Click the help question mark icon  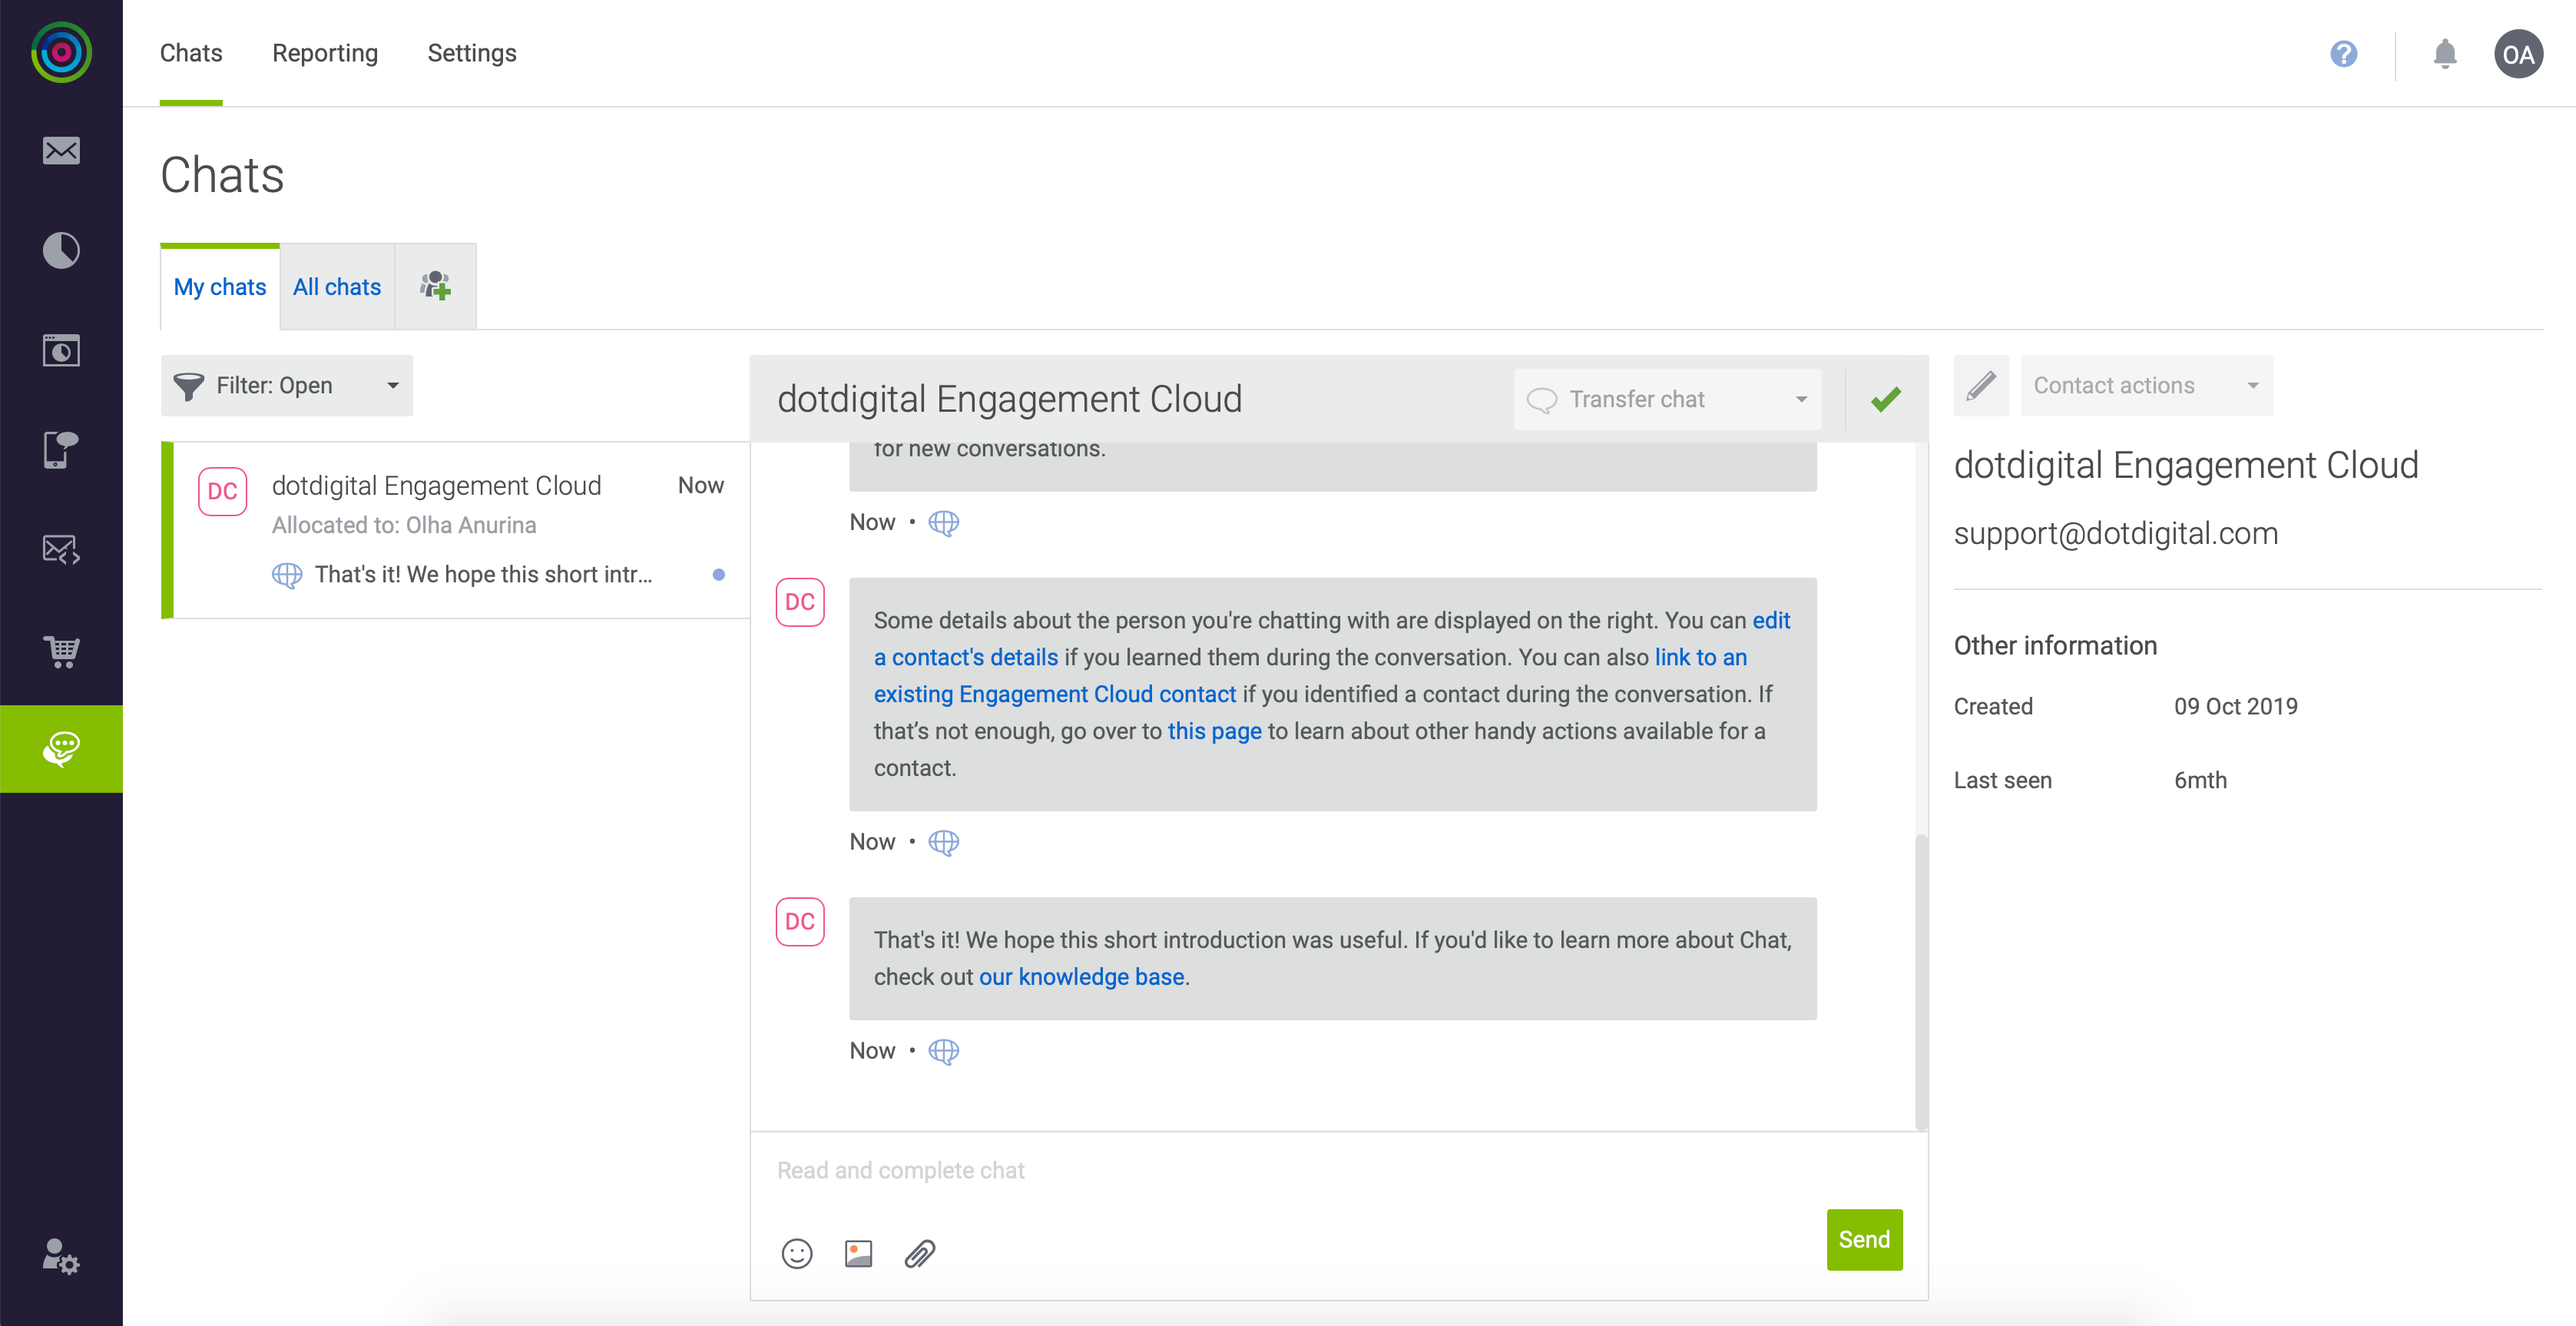point(2343,54)
